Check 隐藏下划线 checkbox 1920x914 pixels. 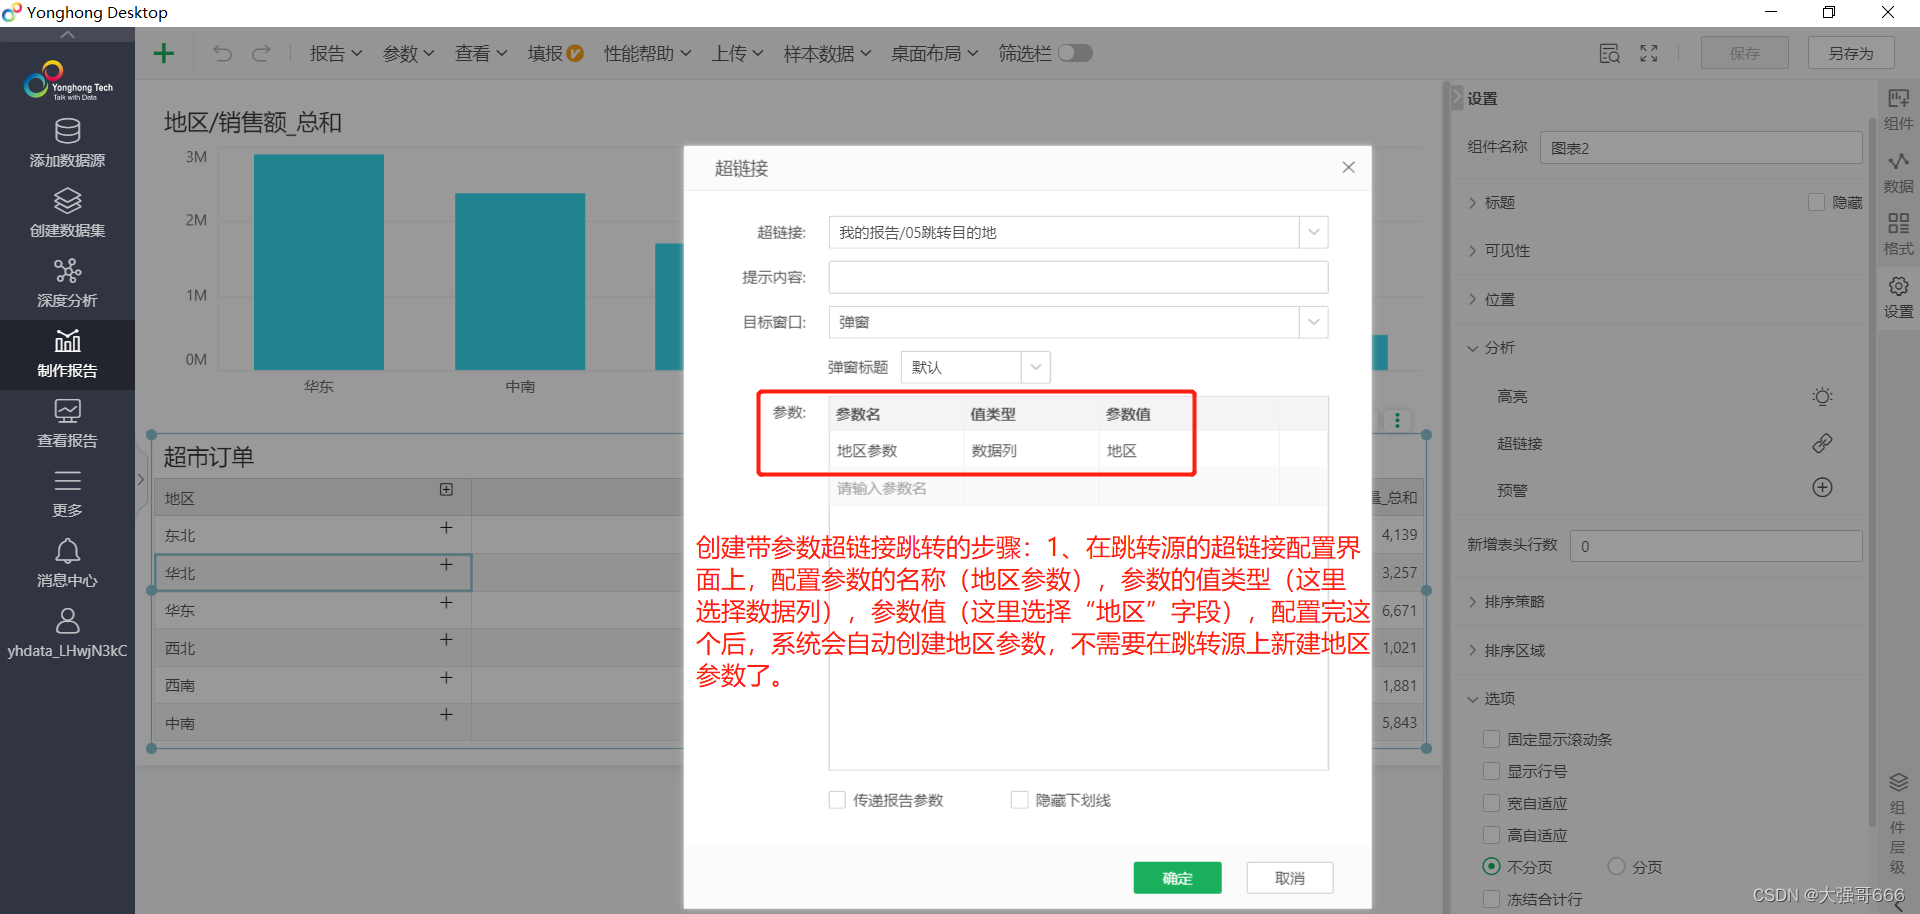coord(1019,800)
